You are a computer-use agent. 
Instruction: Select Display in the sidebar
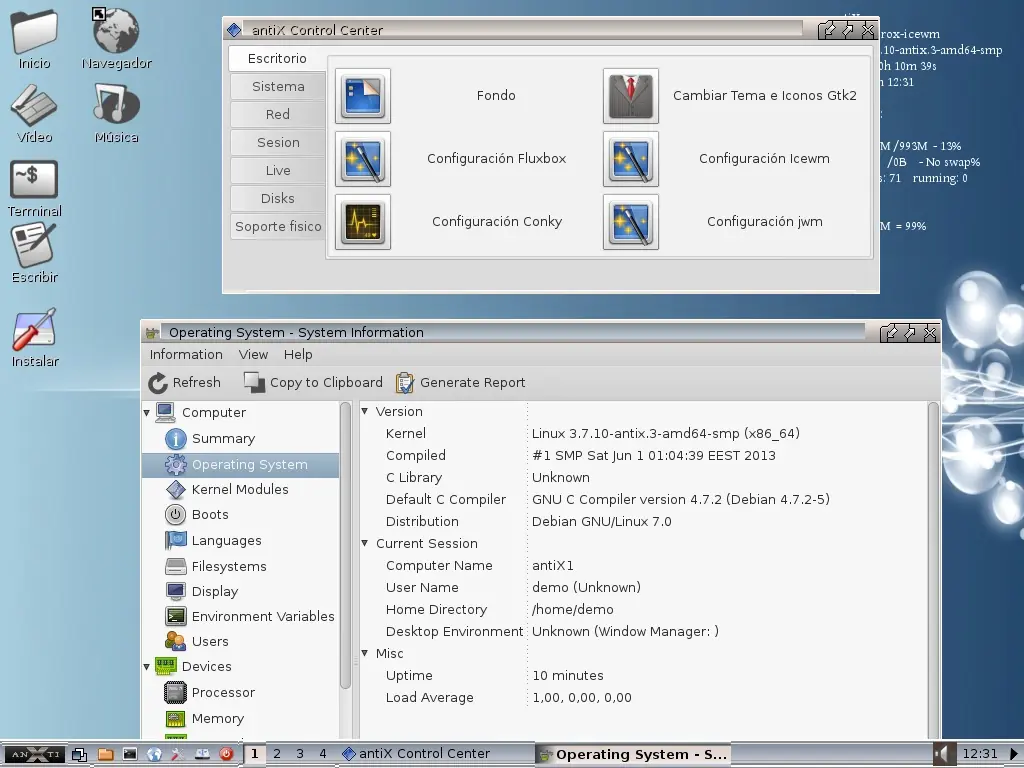(x=214, y=592)
